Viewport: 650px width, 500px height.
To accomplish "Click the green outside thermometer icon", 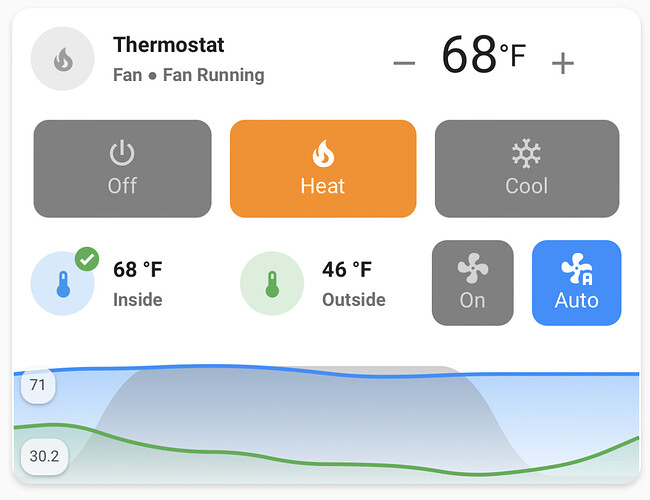I will tap(272, 284).
